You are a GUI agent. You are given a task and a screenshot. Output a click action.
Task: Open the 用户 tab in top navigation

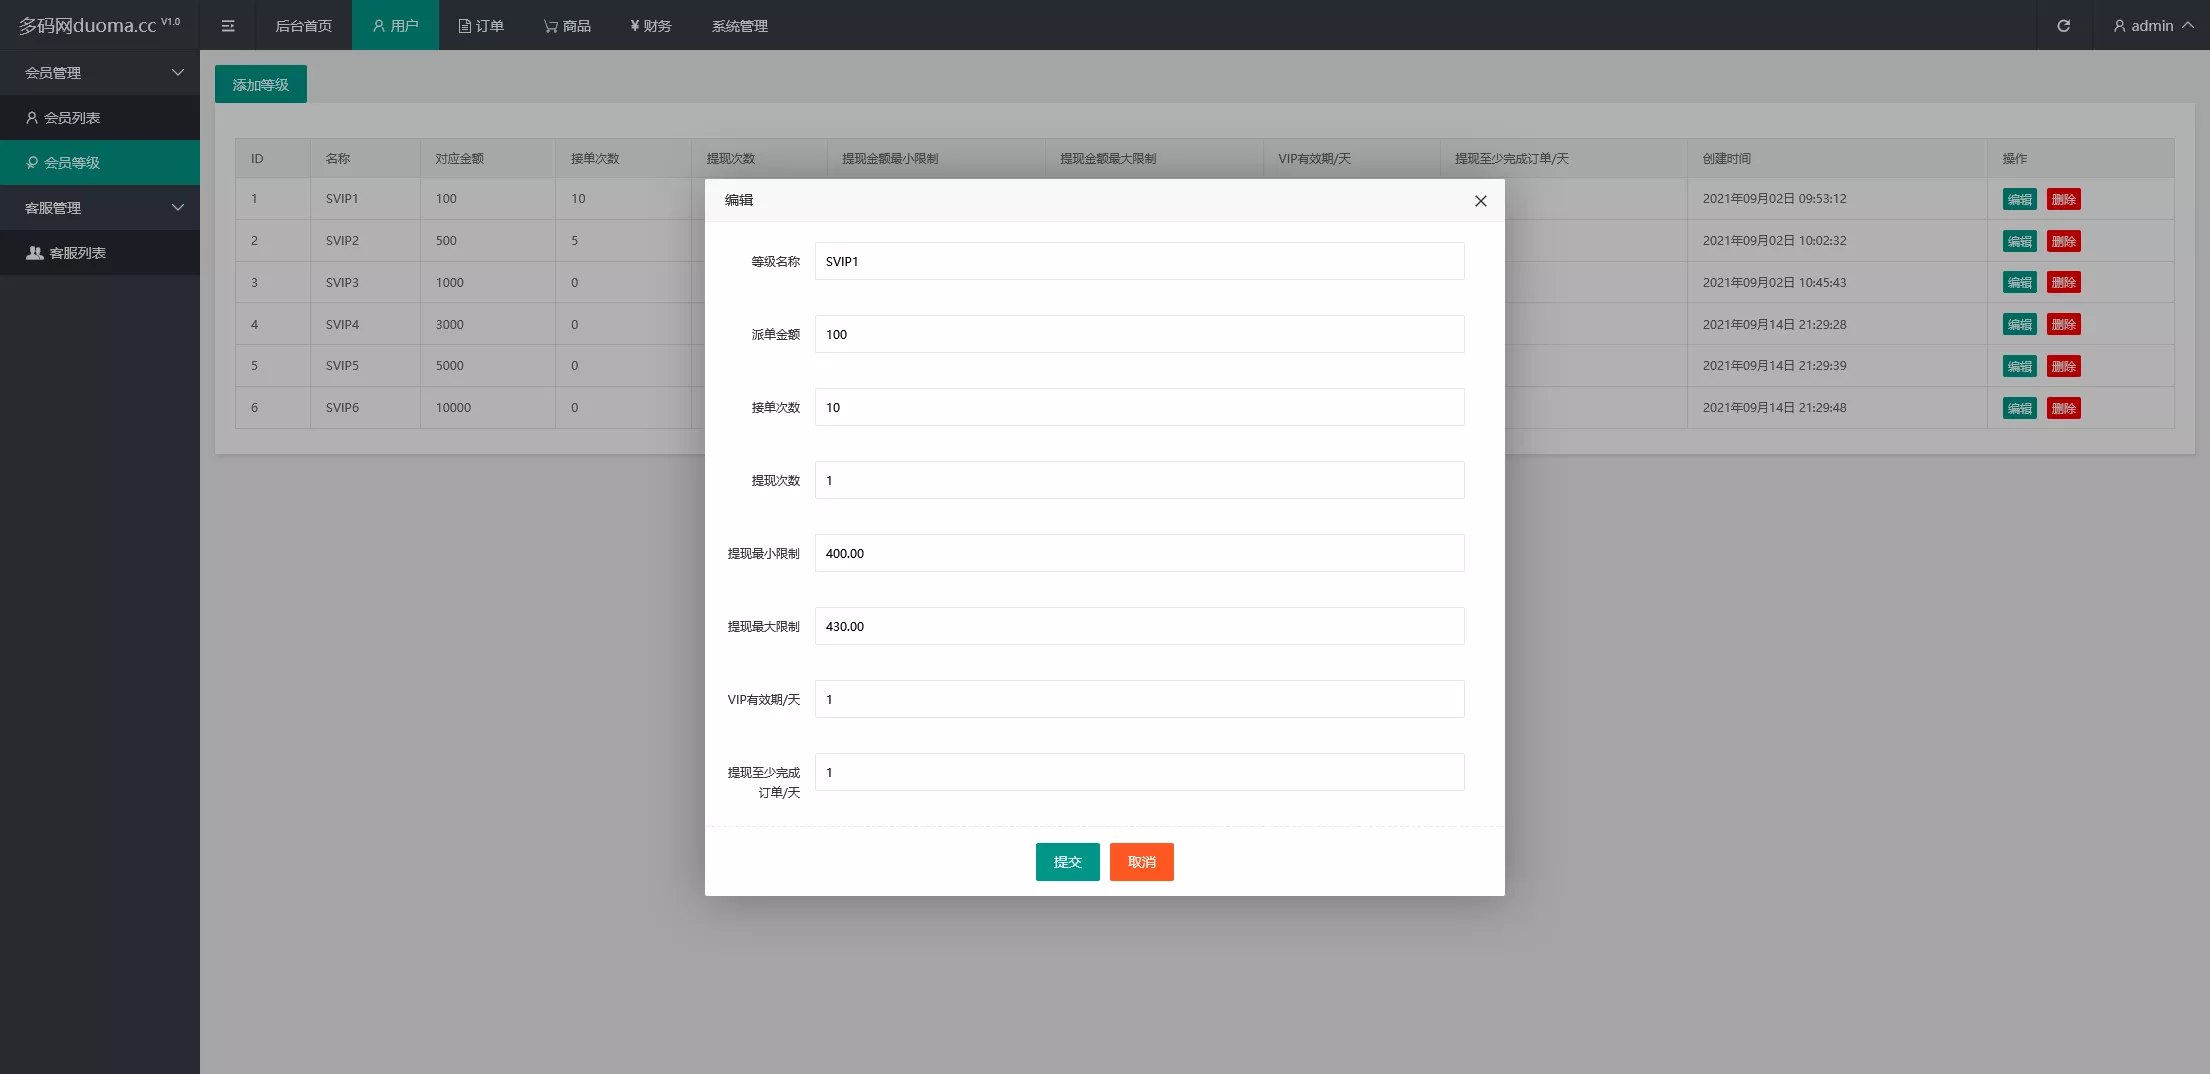pos(395,26)
